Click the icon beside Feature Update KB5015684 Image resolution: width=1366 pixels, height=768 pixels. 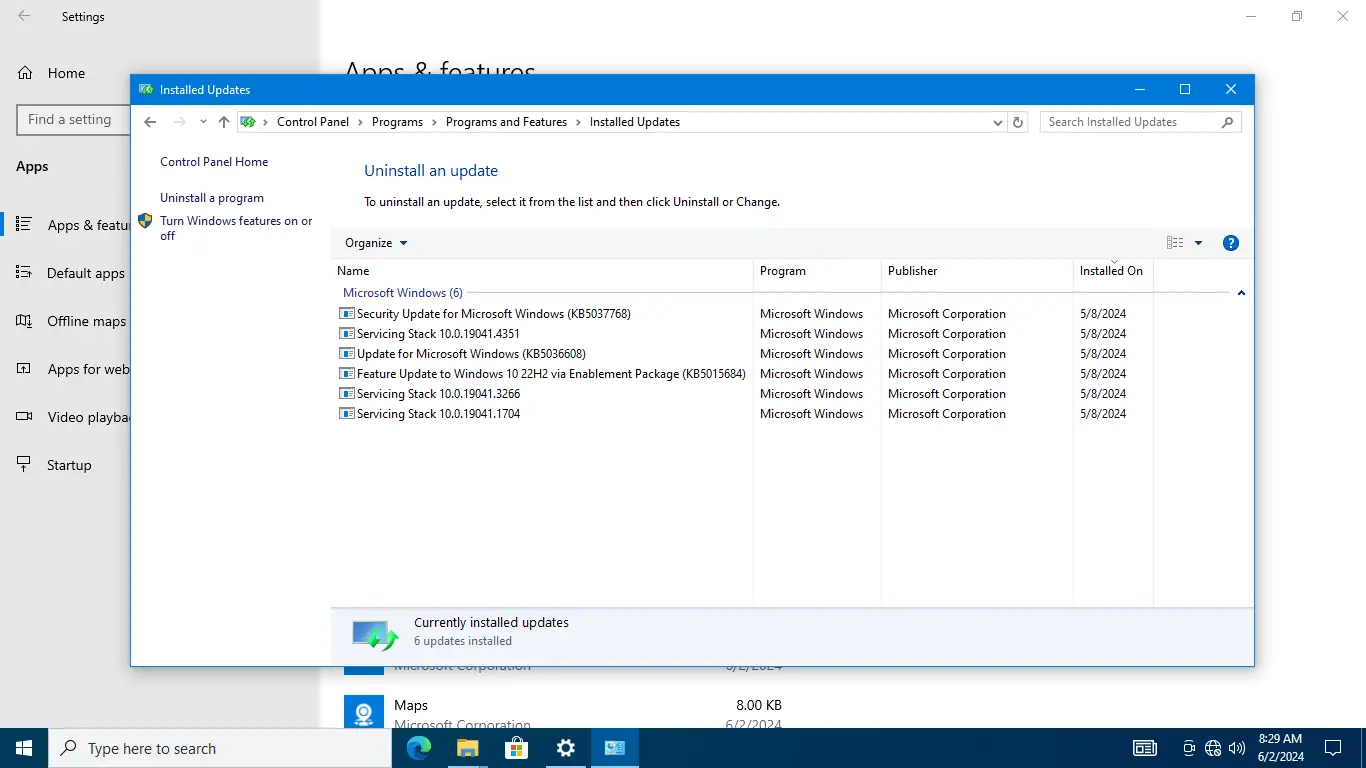click(x=347, y=374)
